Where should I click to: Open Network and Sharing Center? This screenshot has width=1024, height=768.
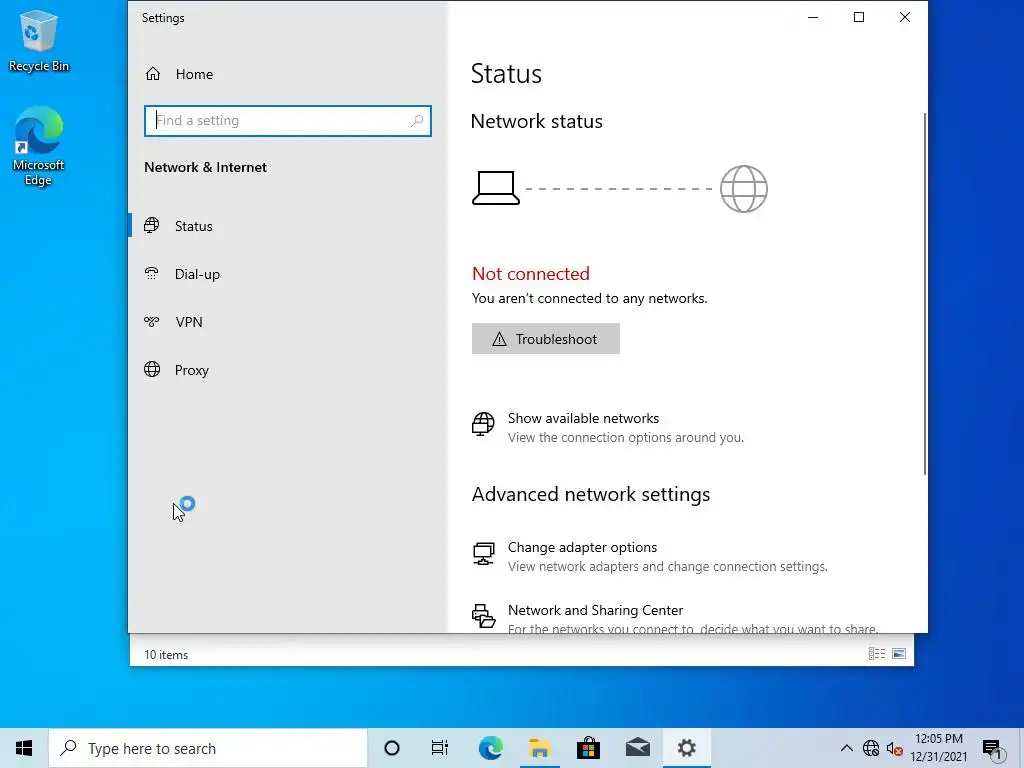coord(675,619)
